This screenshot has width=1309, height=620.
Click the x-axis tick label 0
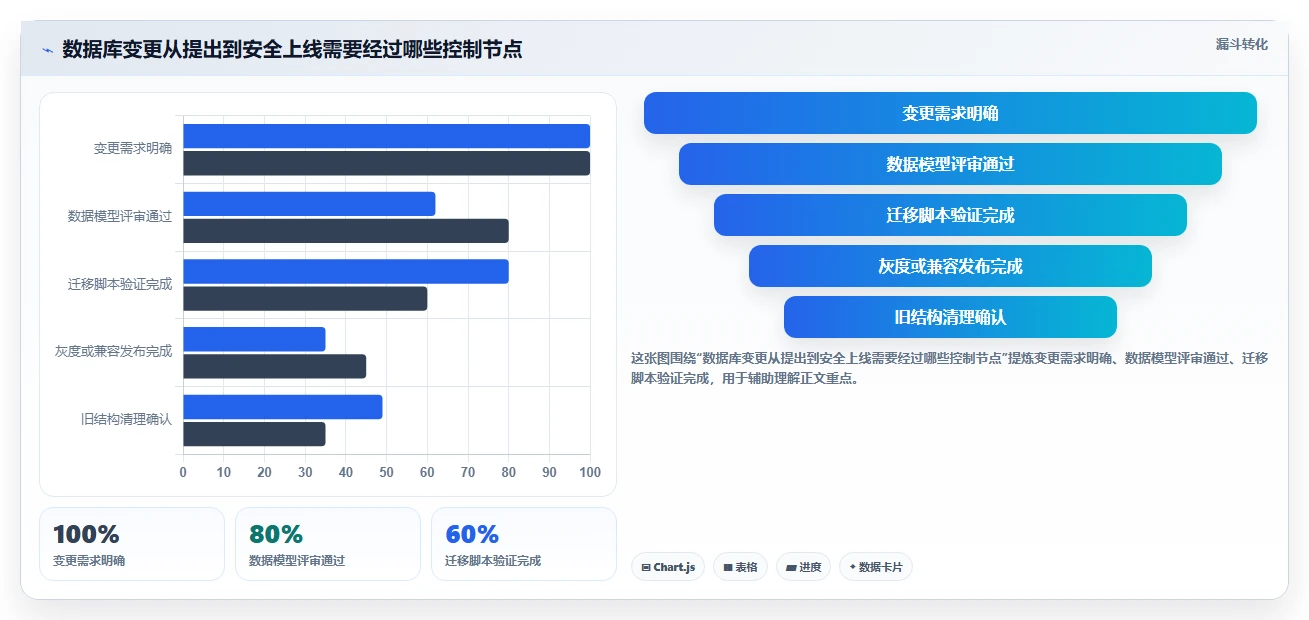click(183, 472)
